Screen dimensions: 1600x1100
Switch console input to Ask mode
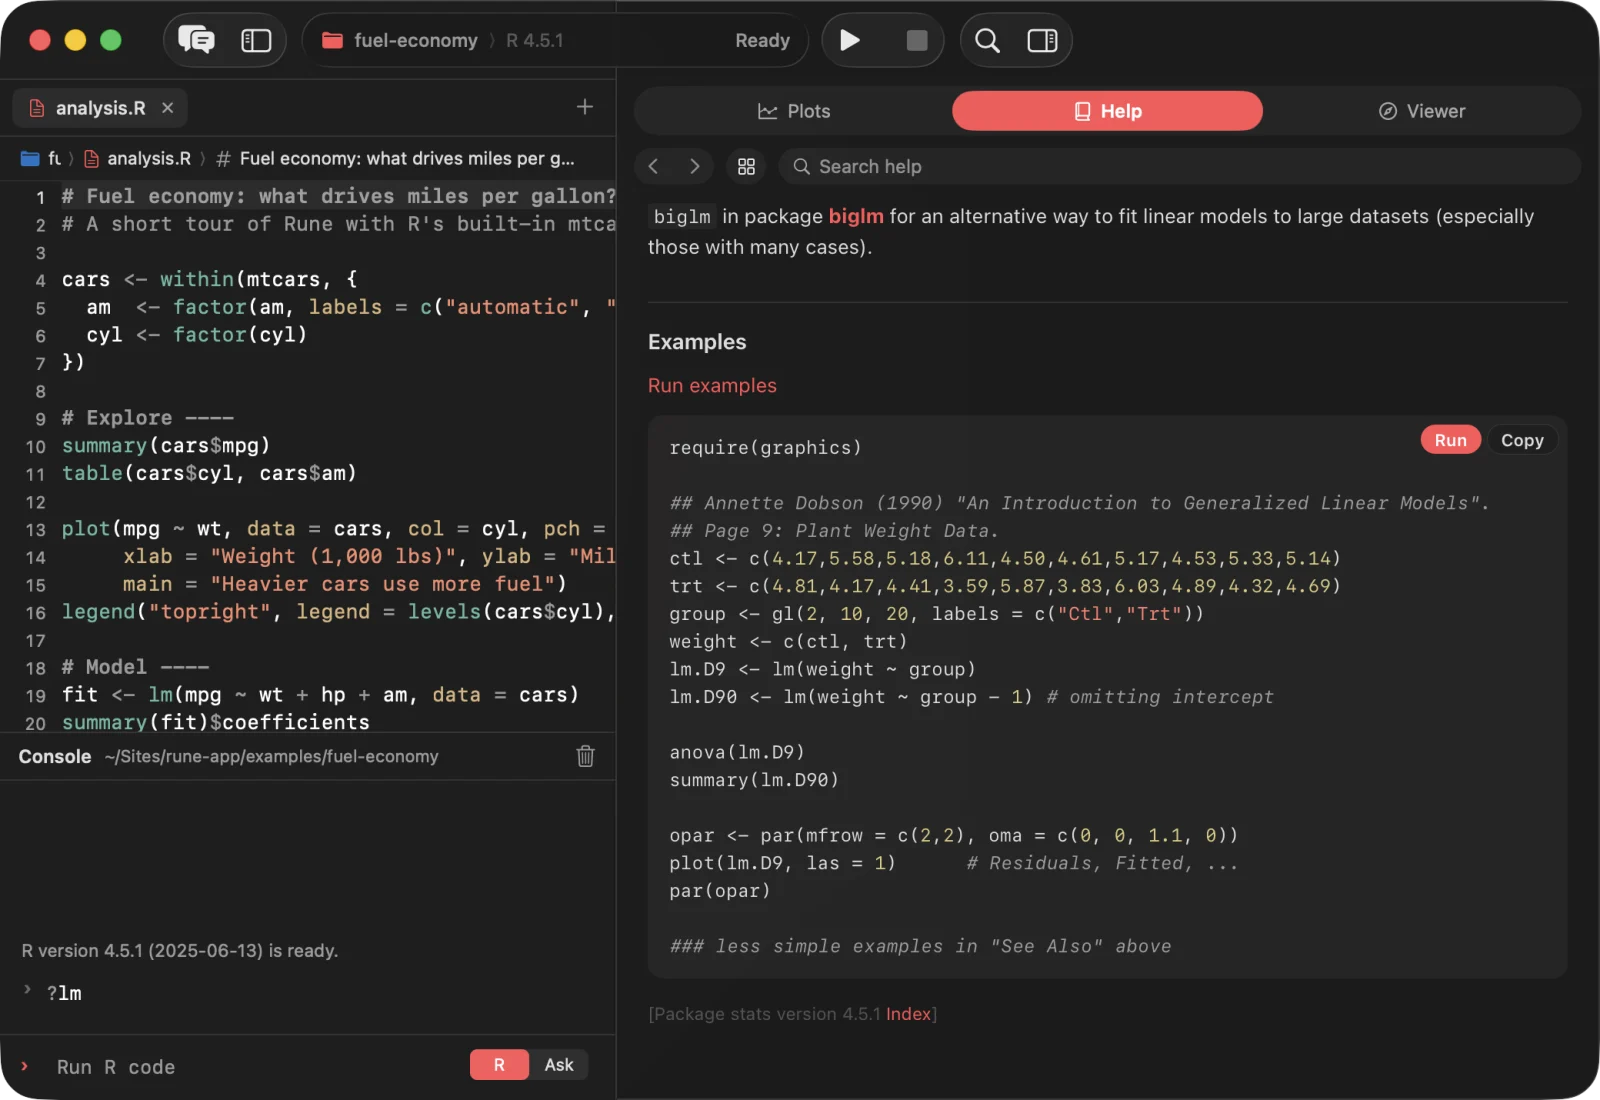[559, 1065]
